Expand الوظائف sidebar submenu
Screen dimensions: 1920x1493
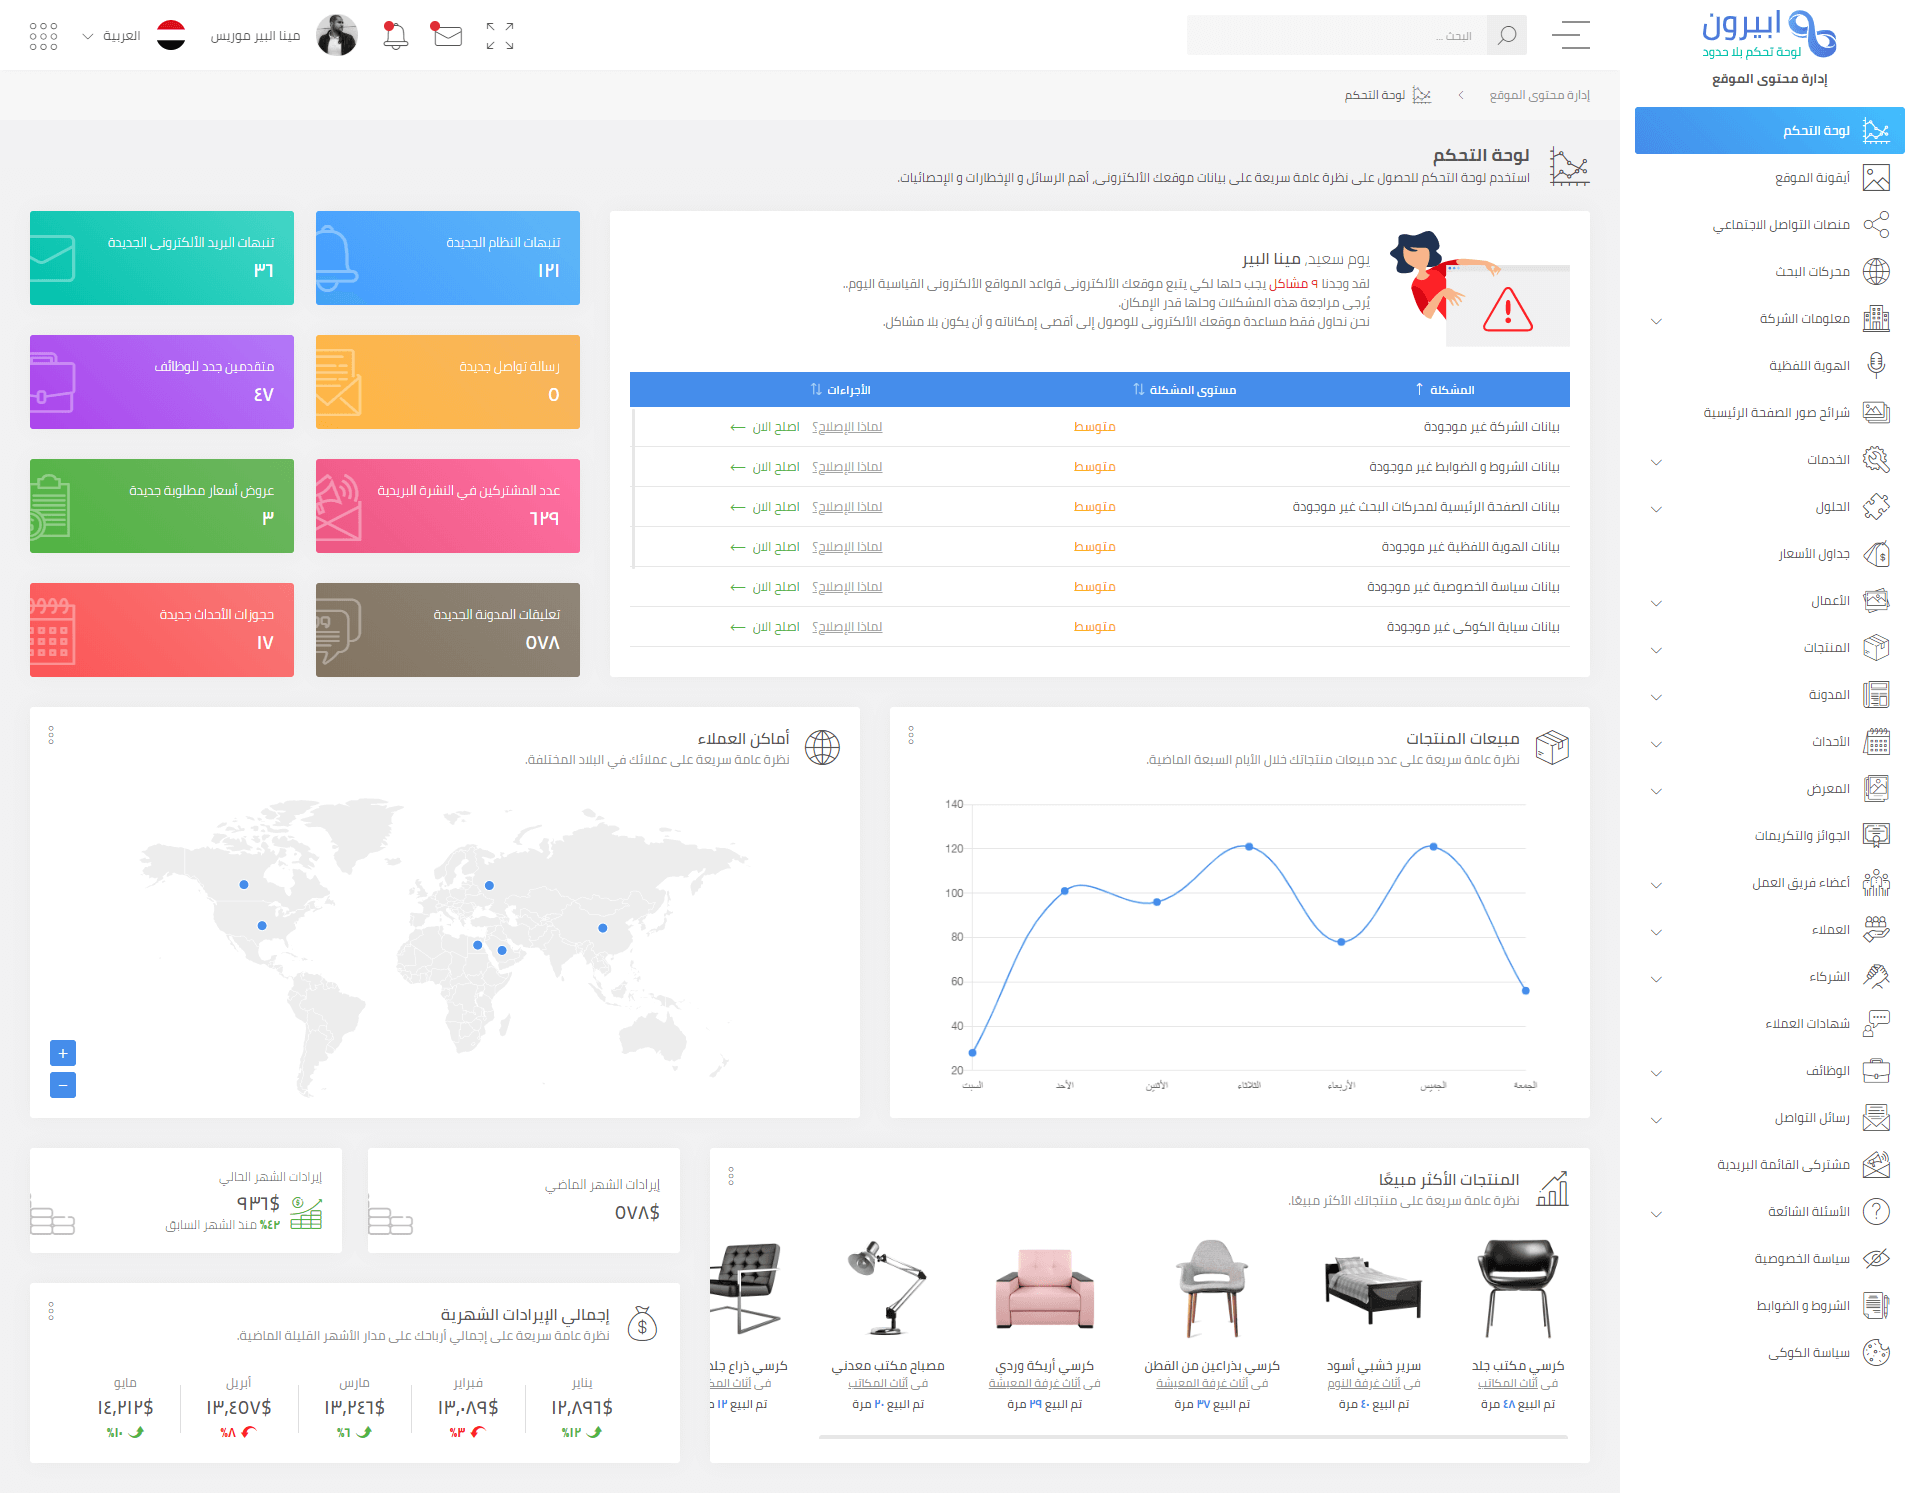[1656, 1073]
